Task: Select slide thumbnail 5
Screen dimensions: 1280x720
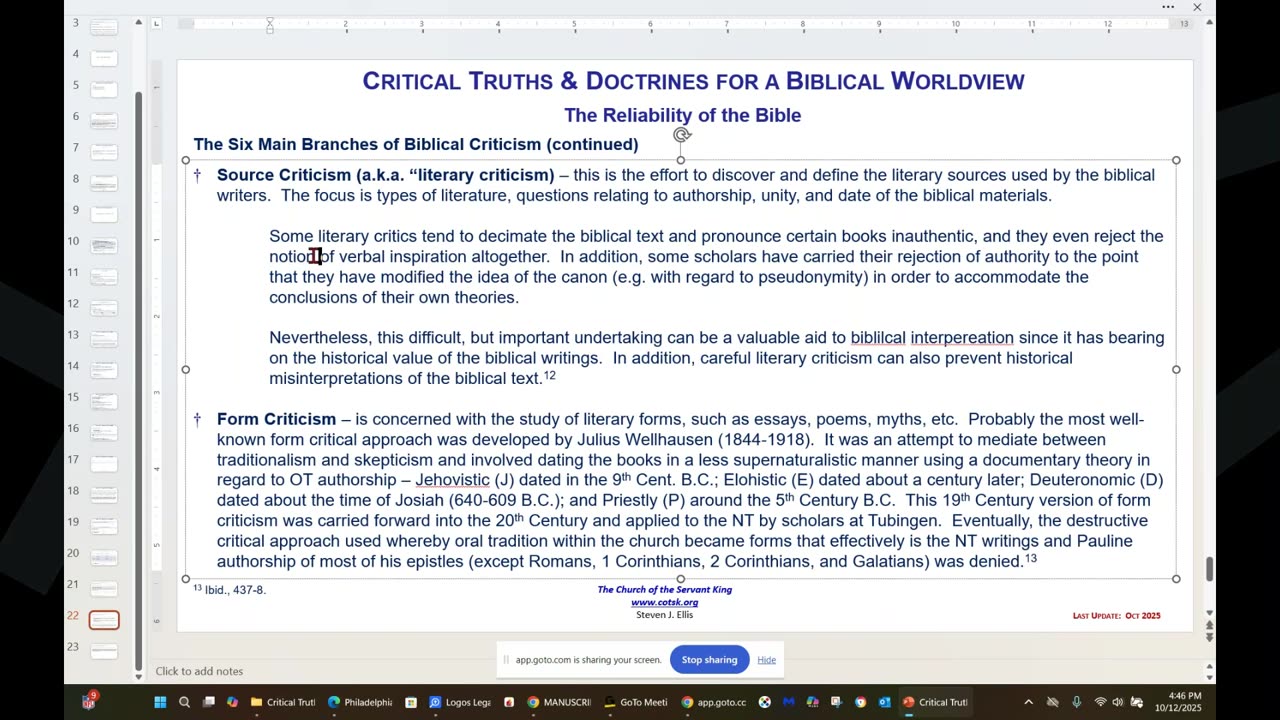Action: (104, 88)
